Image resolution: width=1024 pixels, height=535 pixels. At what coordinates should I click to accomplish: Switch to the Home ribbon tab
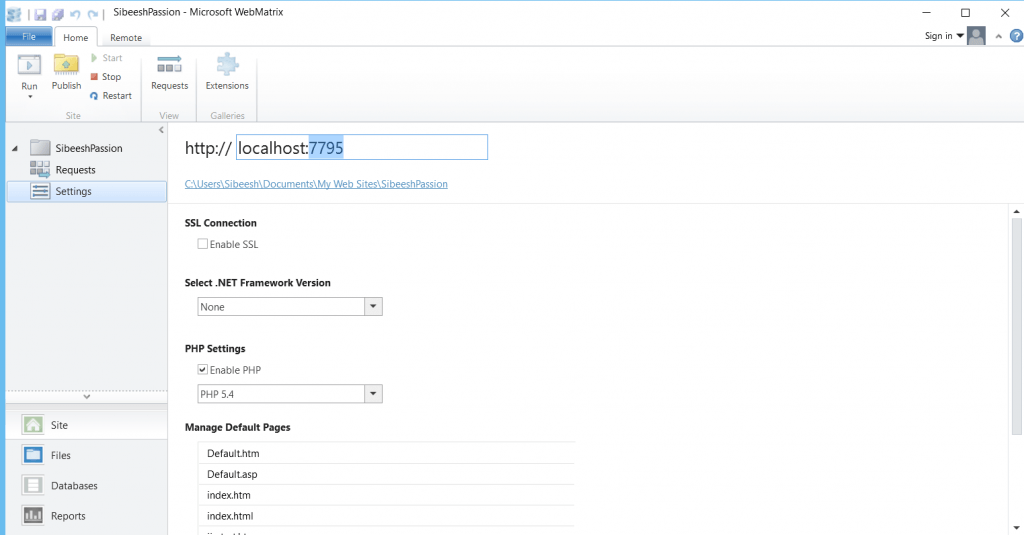[76, 37]
